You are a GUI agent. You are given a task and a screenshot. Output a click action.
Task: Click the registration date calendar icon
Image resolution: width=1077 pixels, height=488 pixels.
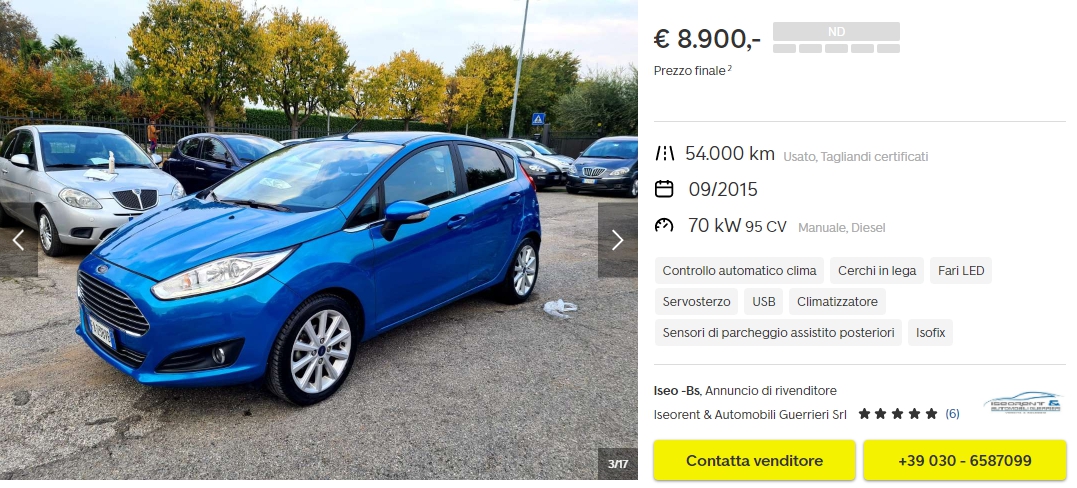tap(664, 188)
